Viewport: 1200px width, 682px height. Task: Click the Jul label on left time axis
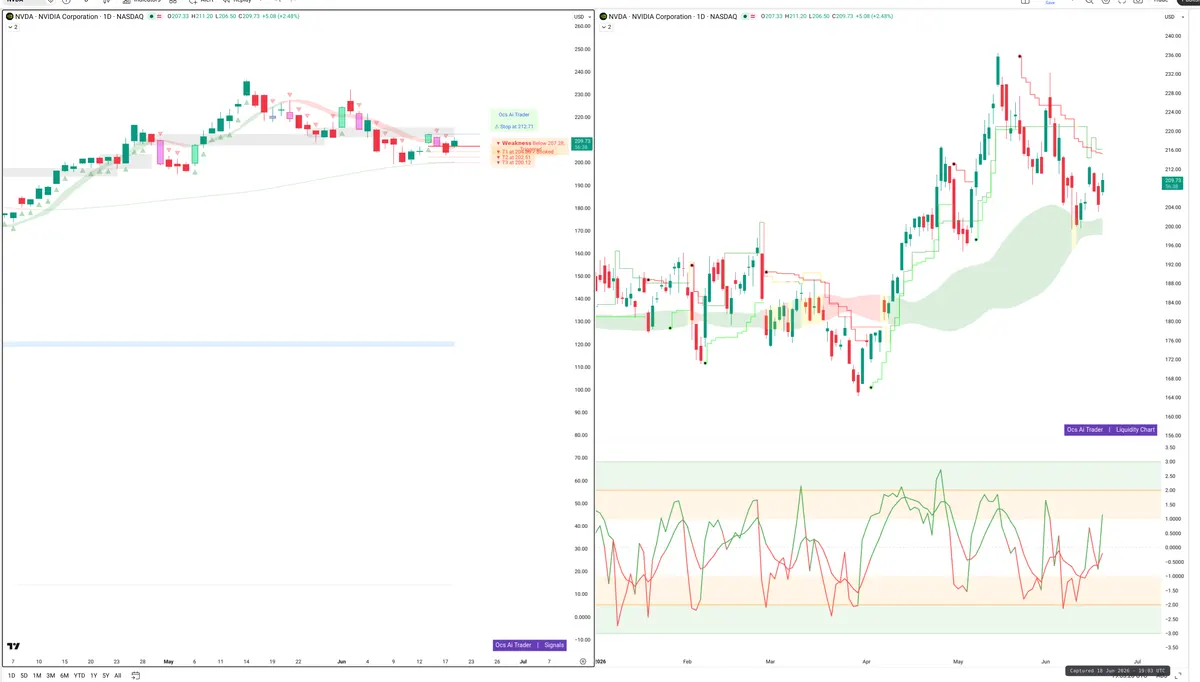[x=522, y=661]
